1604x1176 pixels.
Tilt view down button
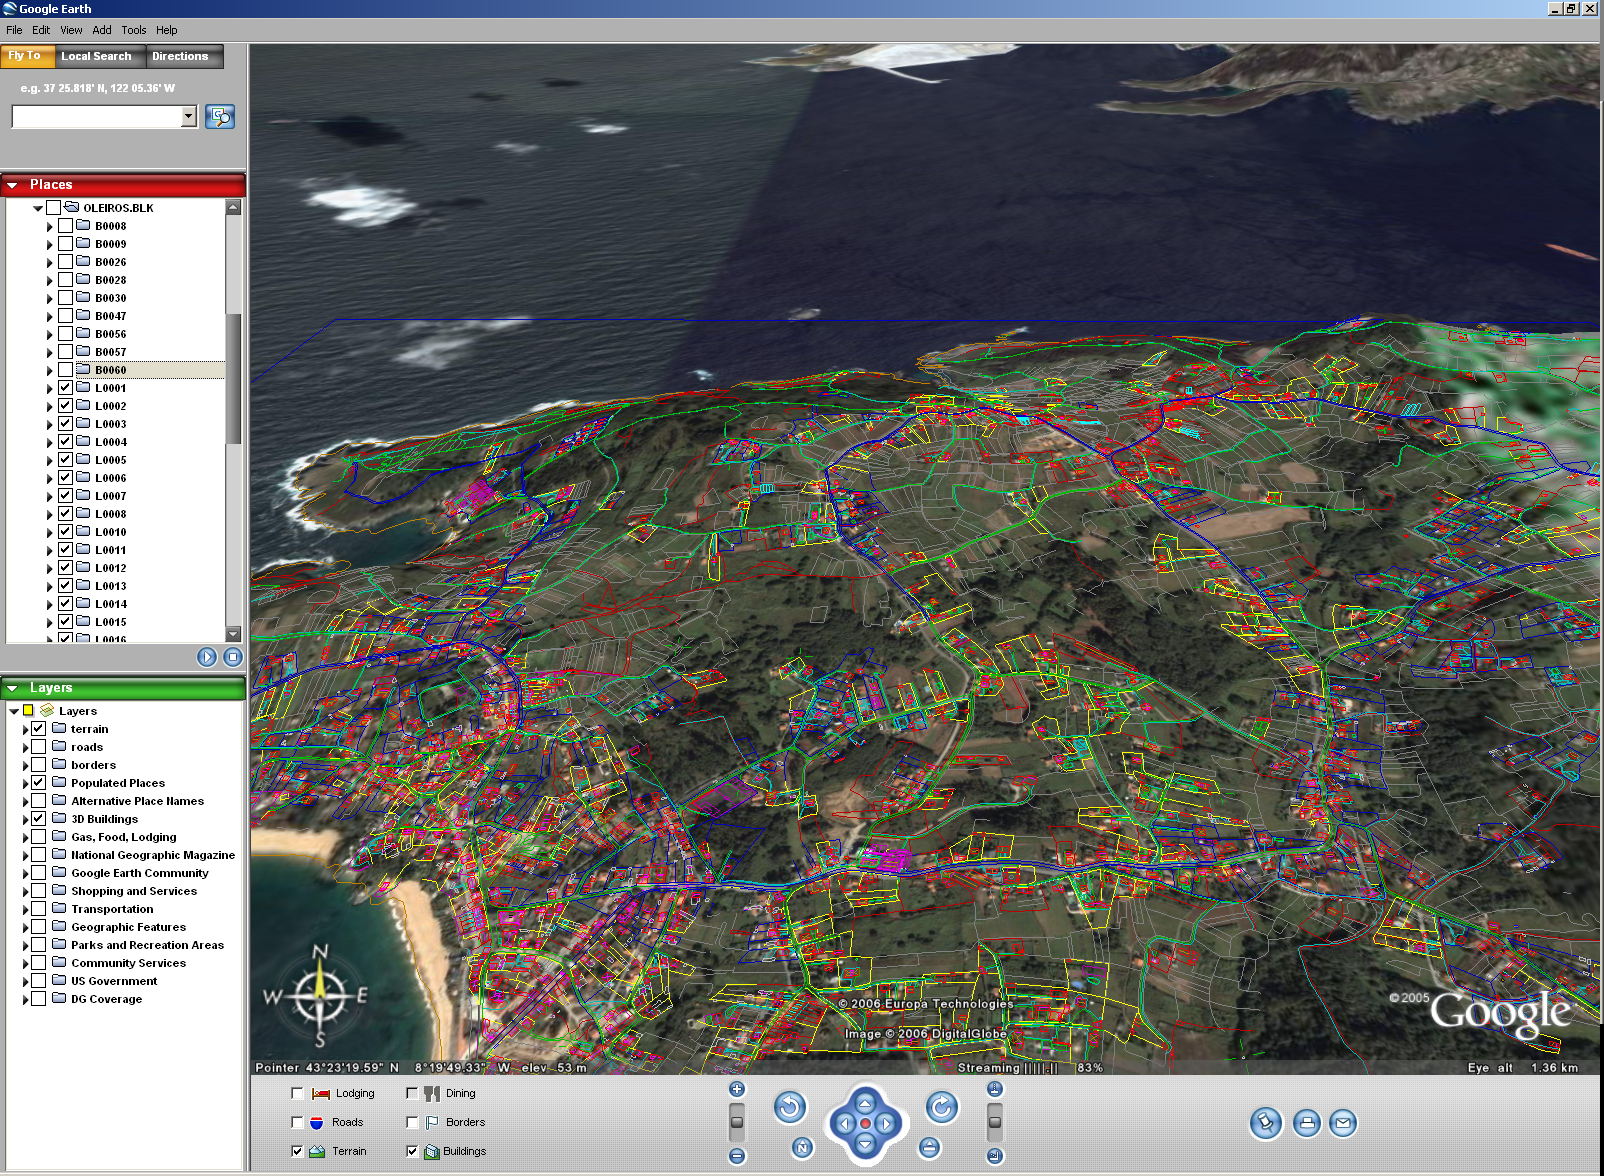point(995,1157)
